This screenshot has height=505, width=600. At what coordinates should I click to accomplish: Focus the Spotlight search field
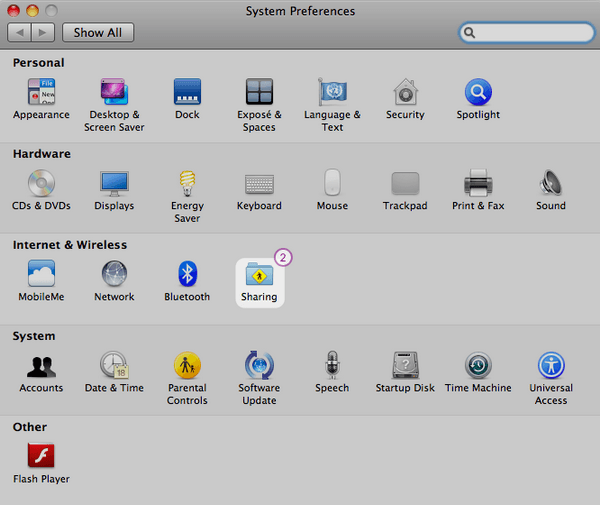pyautogui.click(x=527, y=33)
